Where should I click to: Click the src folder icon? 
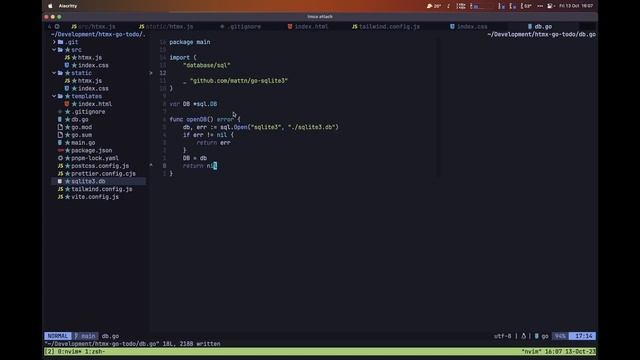click(x=60, y=50)
